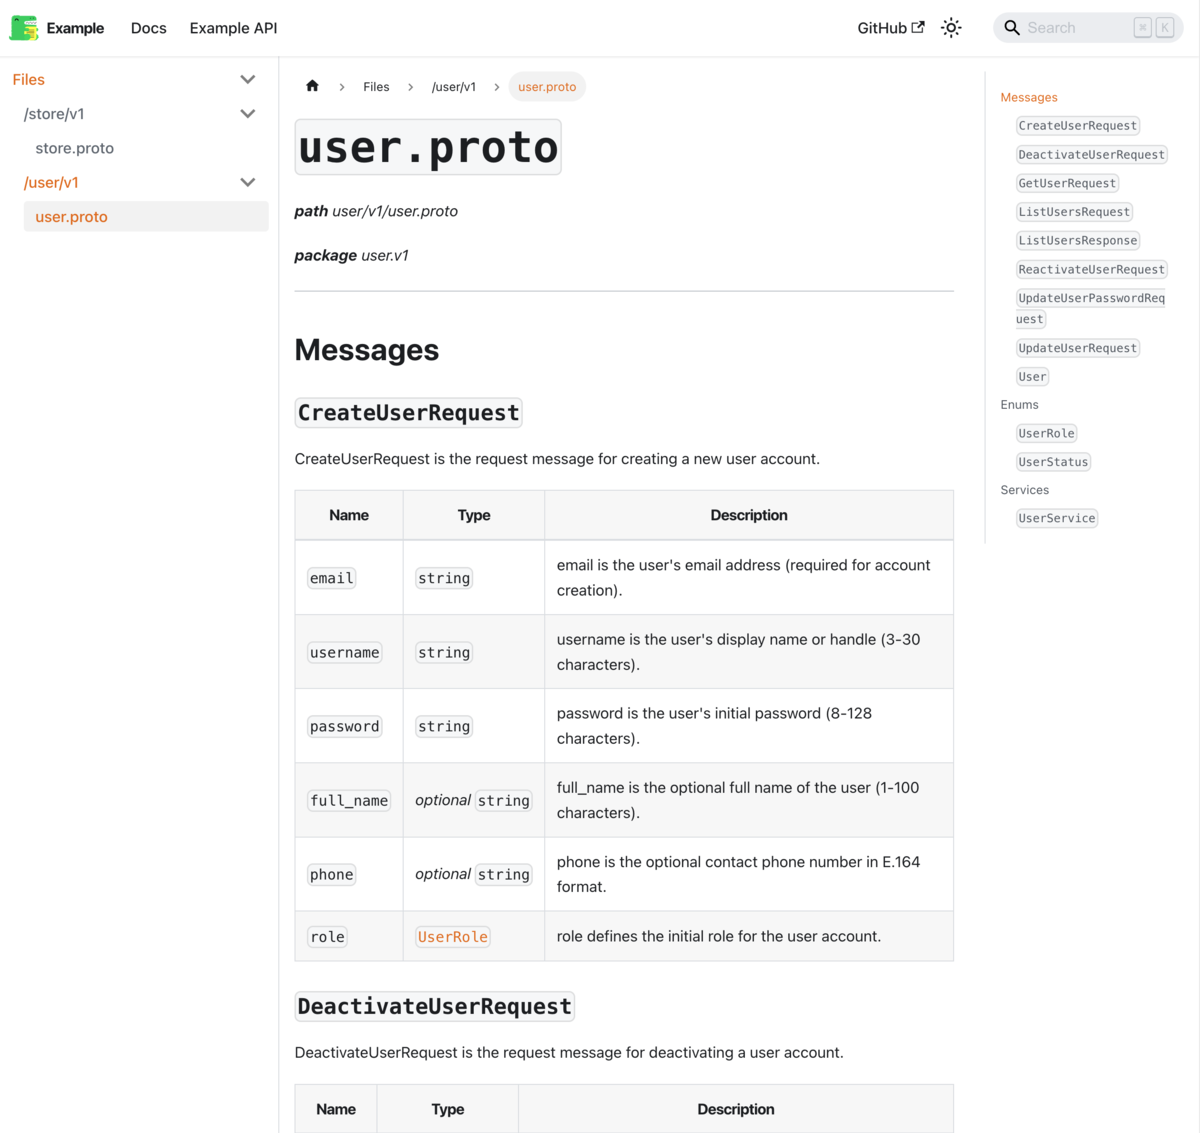Image resolution: width=1200 pixels, height=1133 pixels.
Task: Collapse the /store/v1 folder
Action: 247,113
